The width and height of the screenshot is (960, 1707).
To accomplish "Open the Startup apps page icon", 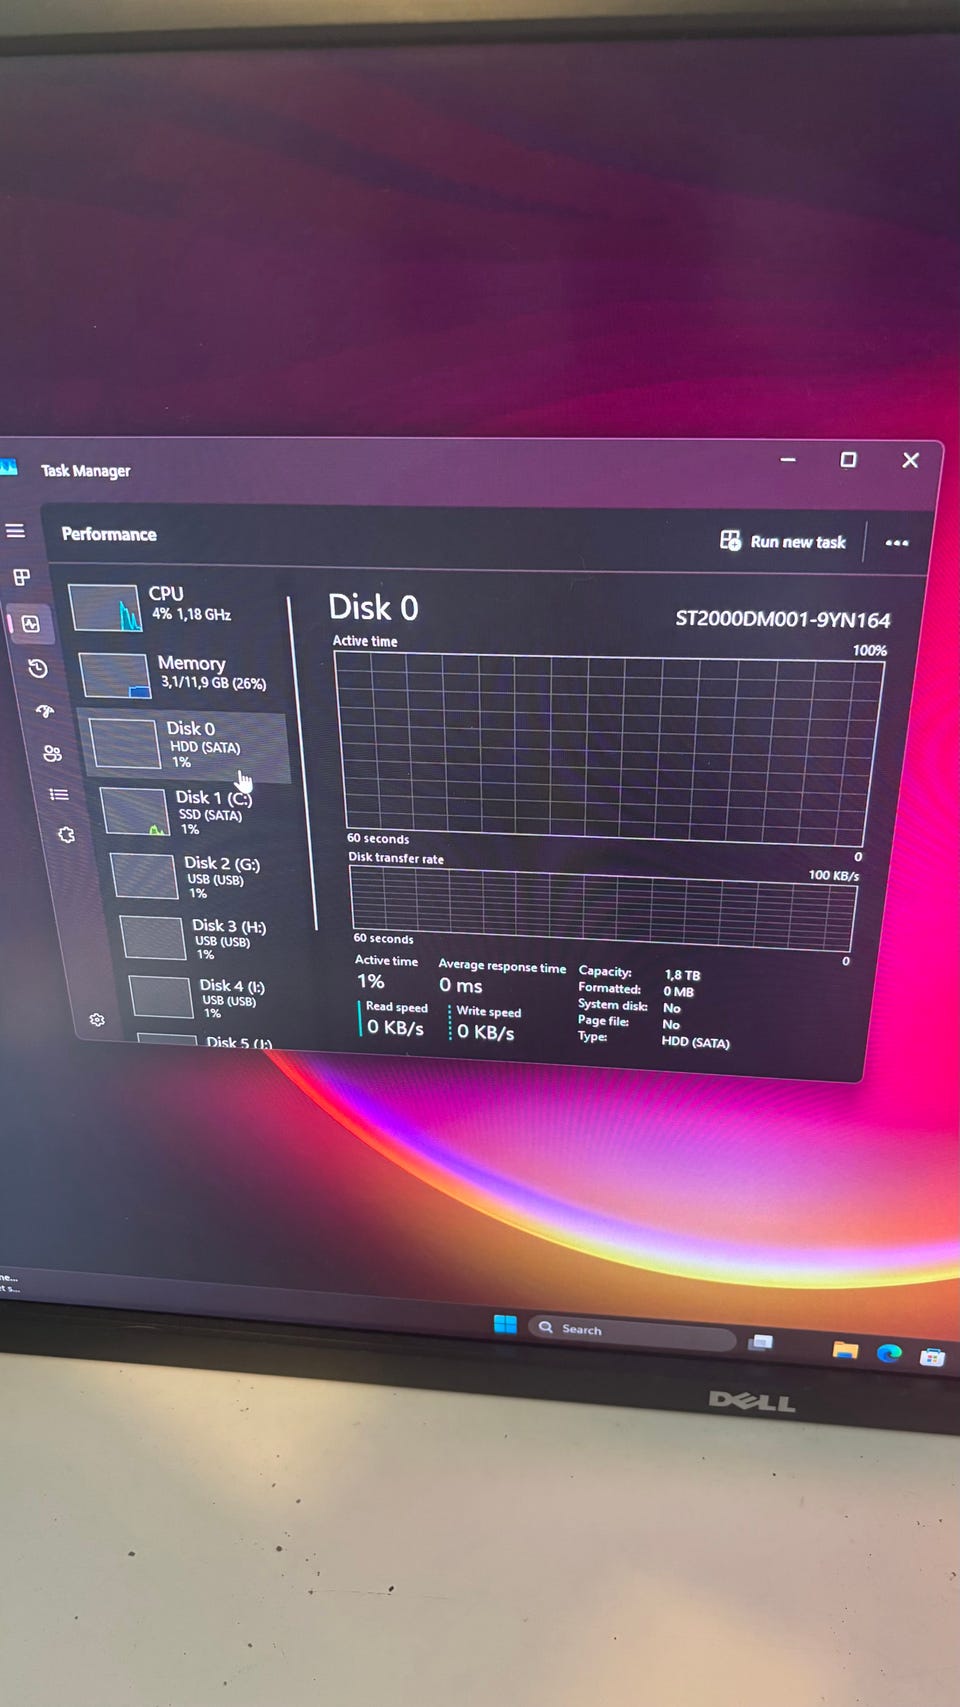I will (45, 711).
